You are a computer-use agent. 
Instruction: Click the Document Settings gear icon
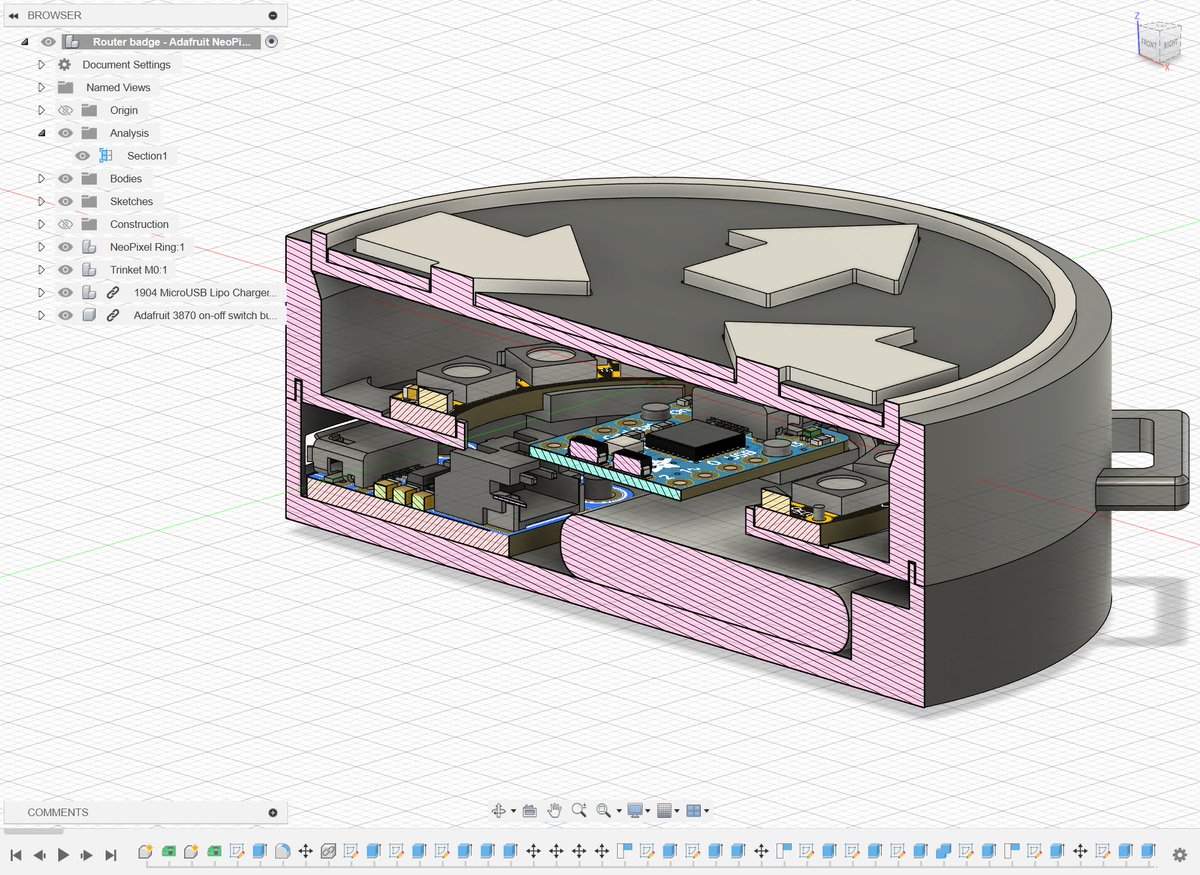(x=65, y=64)
